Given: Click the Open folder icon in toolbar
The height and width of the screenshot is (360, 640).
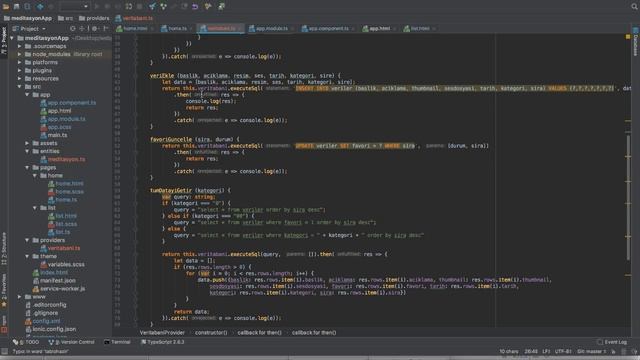Looking at the screenshot, I should tap(6, 7).
